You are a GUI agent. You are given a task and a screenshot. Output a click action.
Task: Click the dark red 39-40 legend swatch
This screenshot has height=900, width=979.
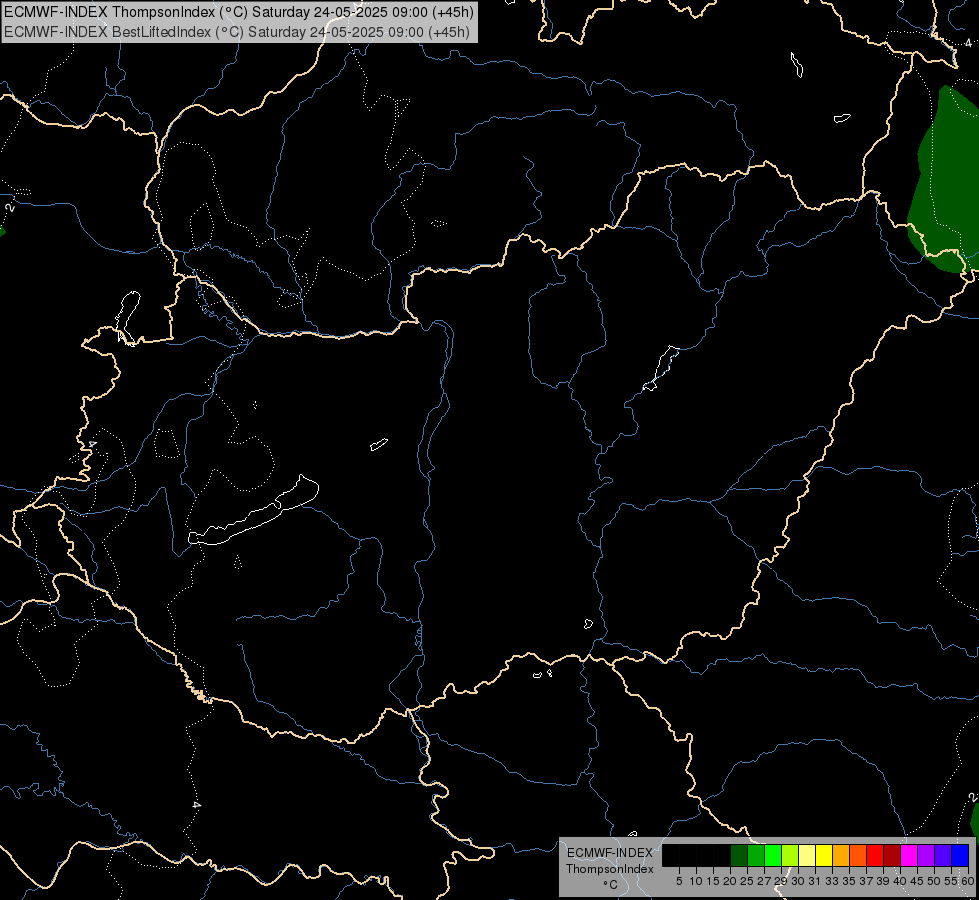tap(892, 855)
